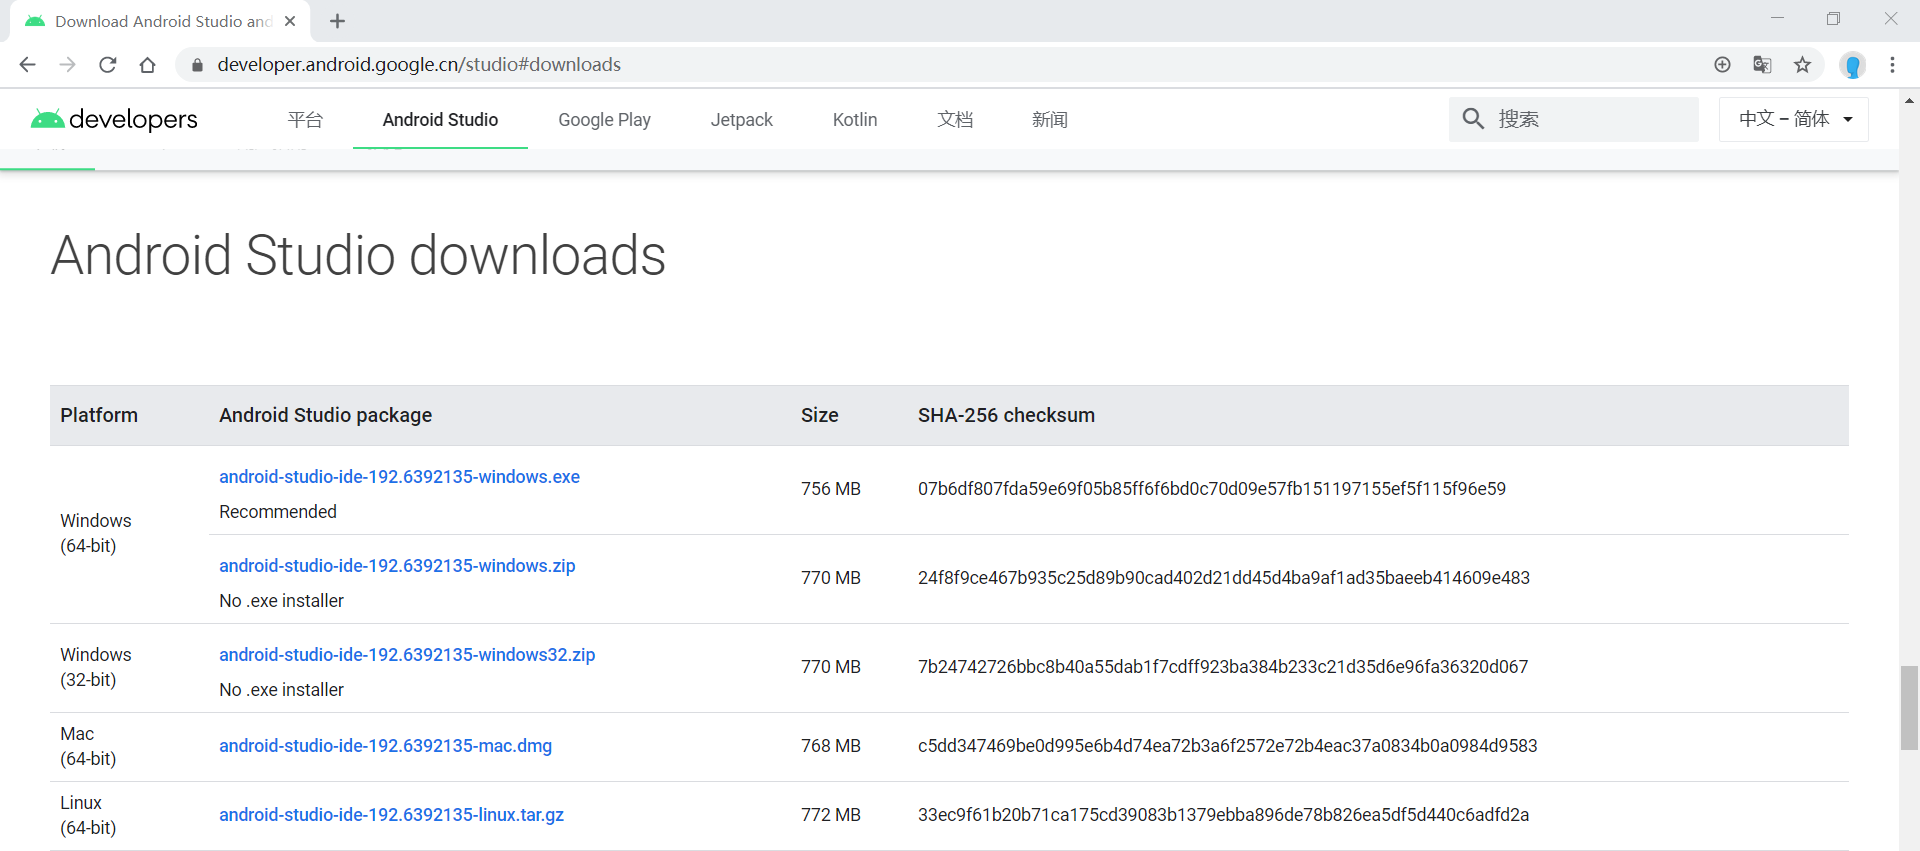Click the Windows (32-bit) platform cell
The image size is (1920, 851).
click(95, 667)
